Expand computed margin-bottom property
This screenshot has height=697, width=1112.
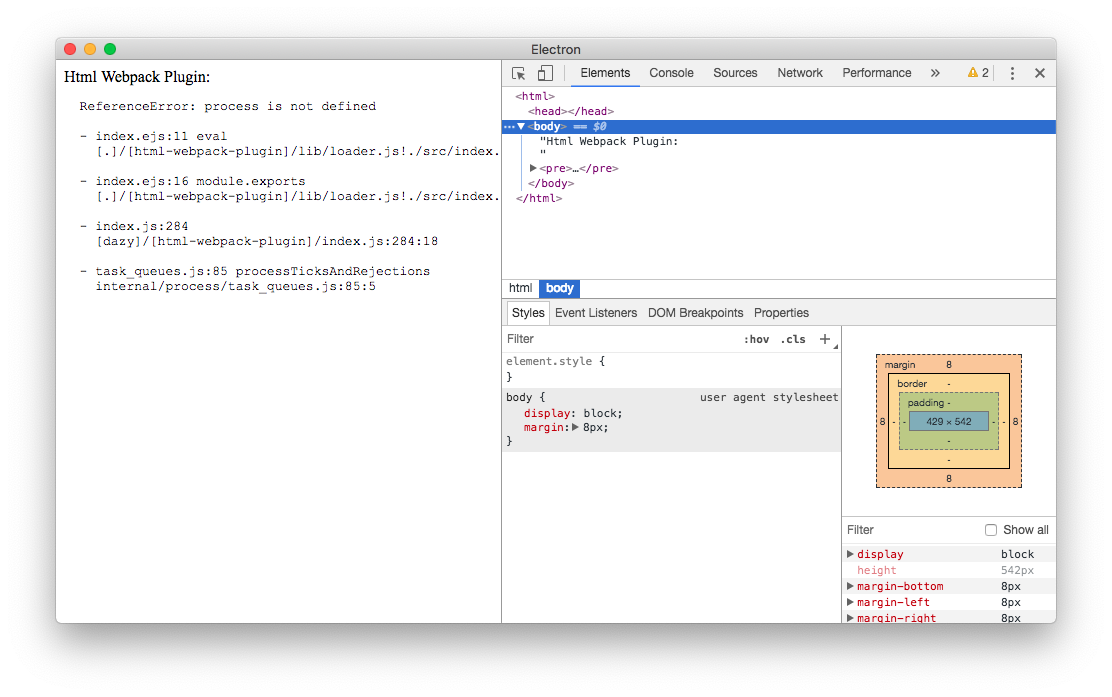[850, 586]
